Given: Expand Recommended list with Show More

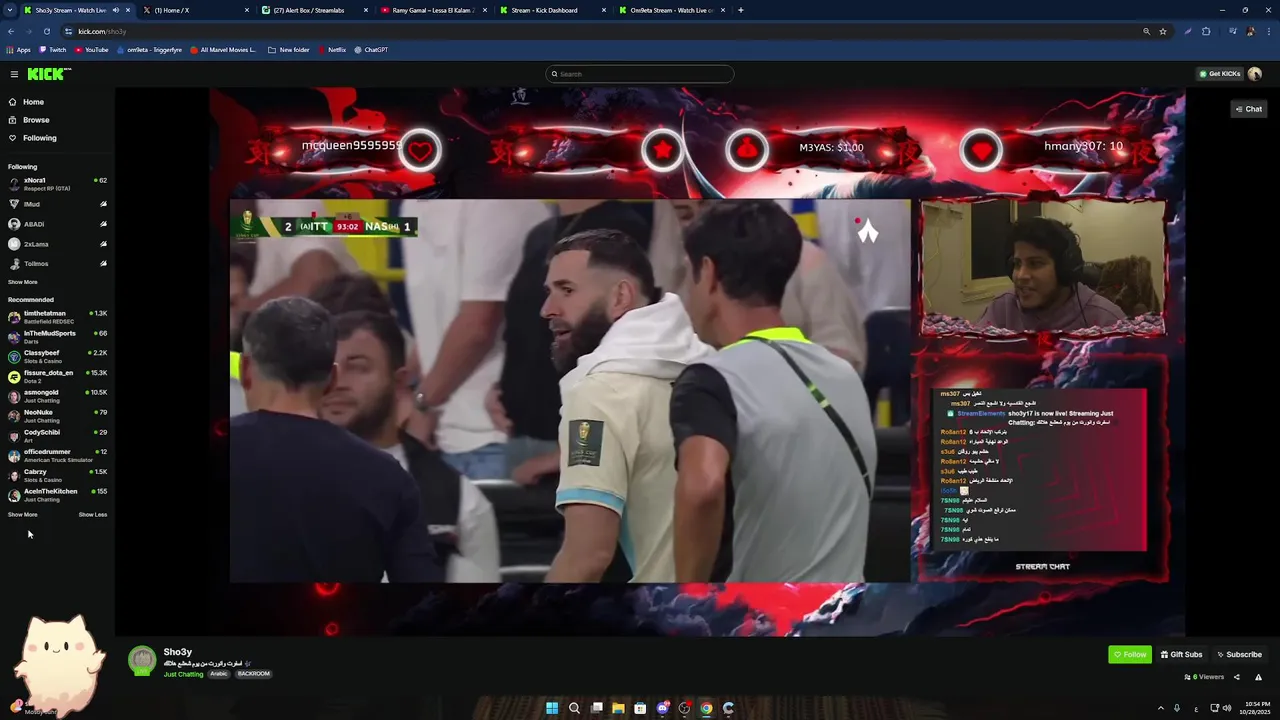Looking at the screenshot, I should [23, 515].
